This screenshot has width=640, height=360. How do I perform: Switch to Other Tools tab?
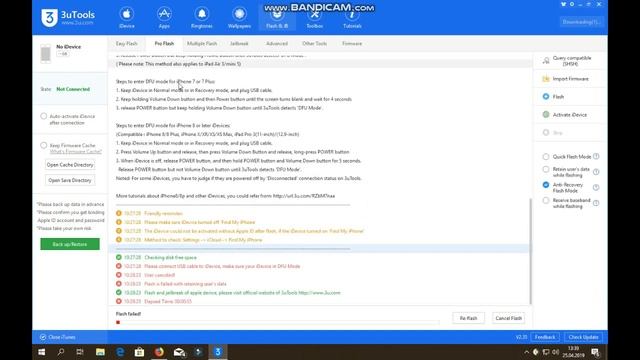tap(314, 43)
